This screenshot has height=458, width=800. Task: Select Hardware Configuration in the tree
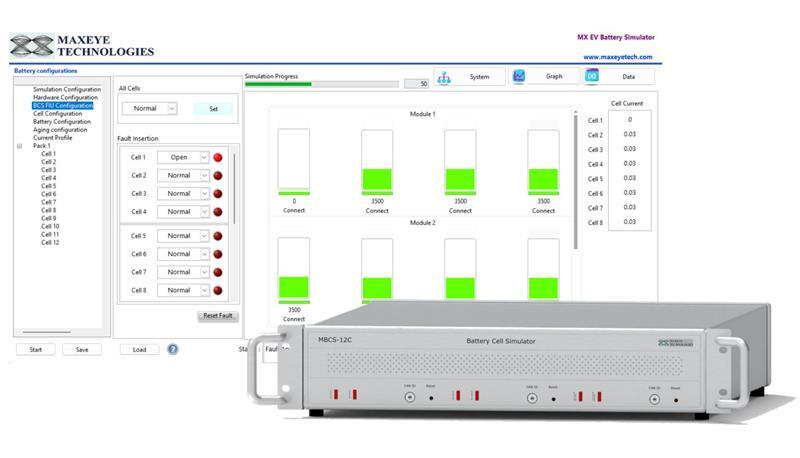point(65,97)
